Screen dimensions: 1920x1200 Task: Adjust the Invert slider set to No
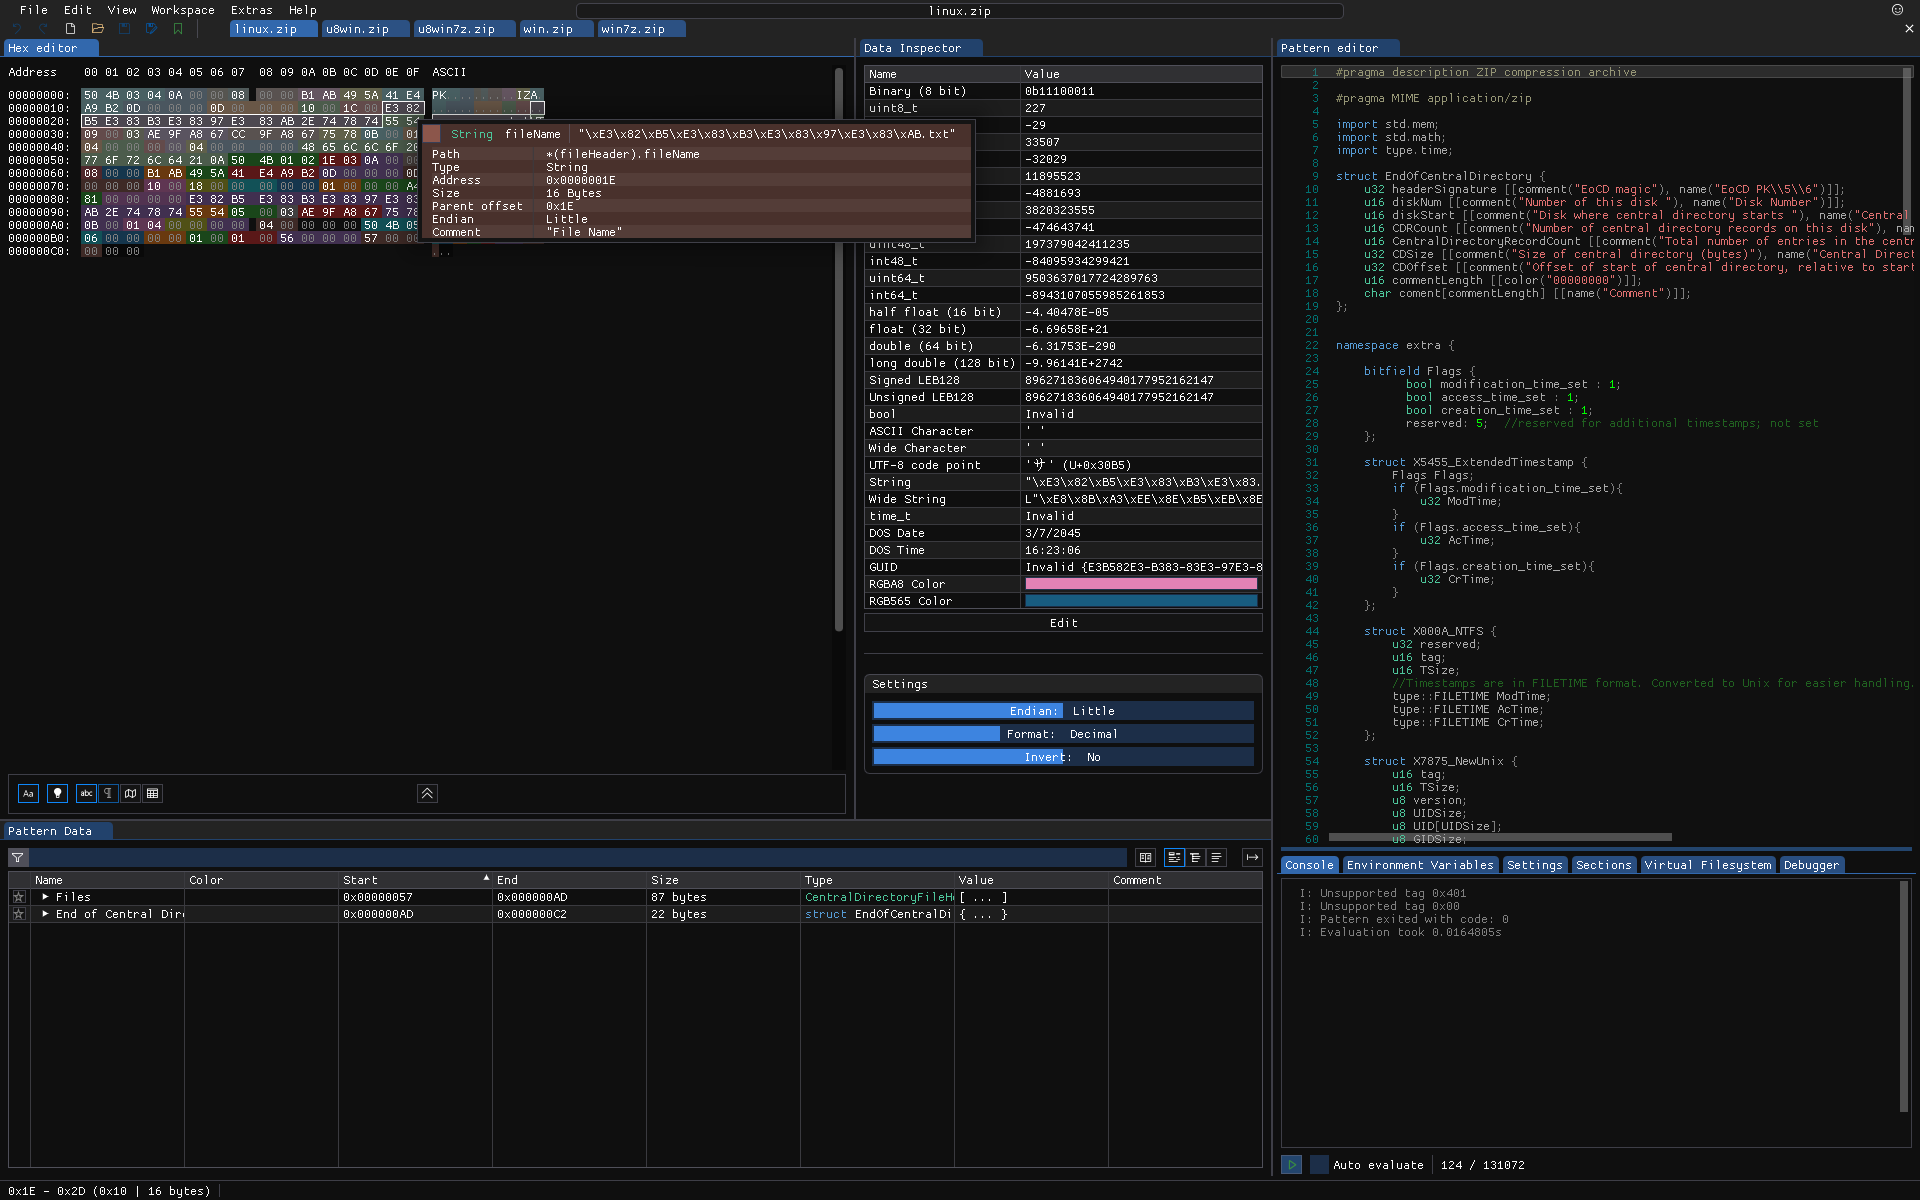(1063, 757)
